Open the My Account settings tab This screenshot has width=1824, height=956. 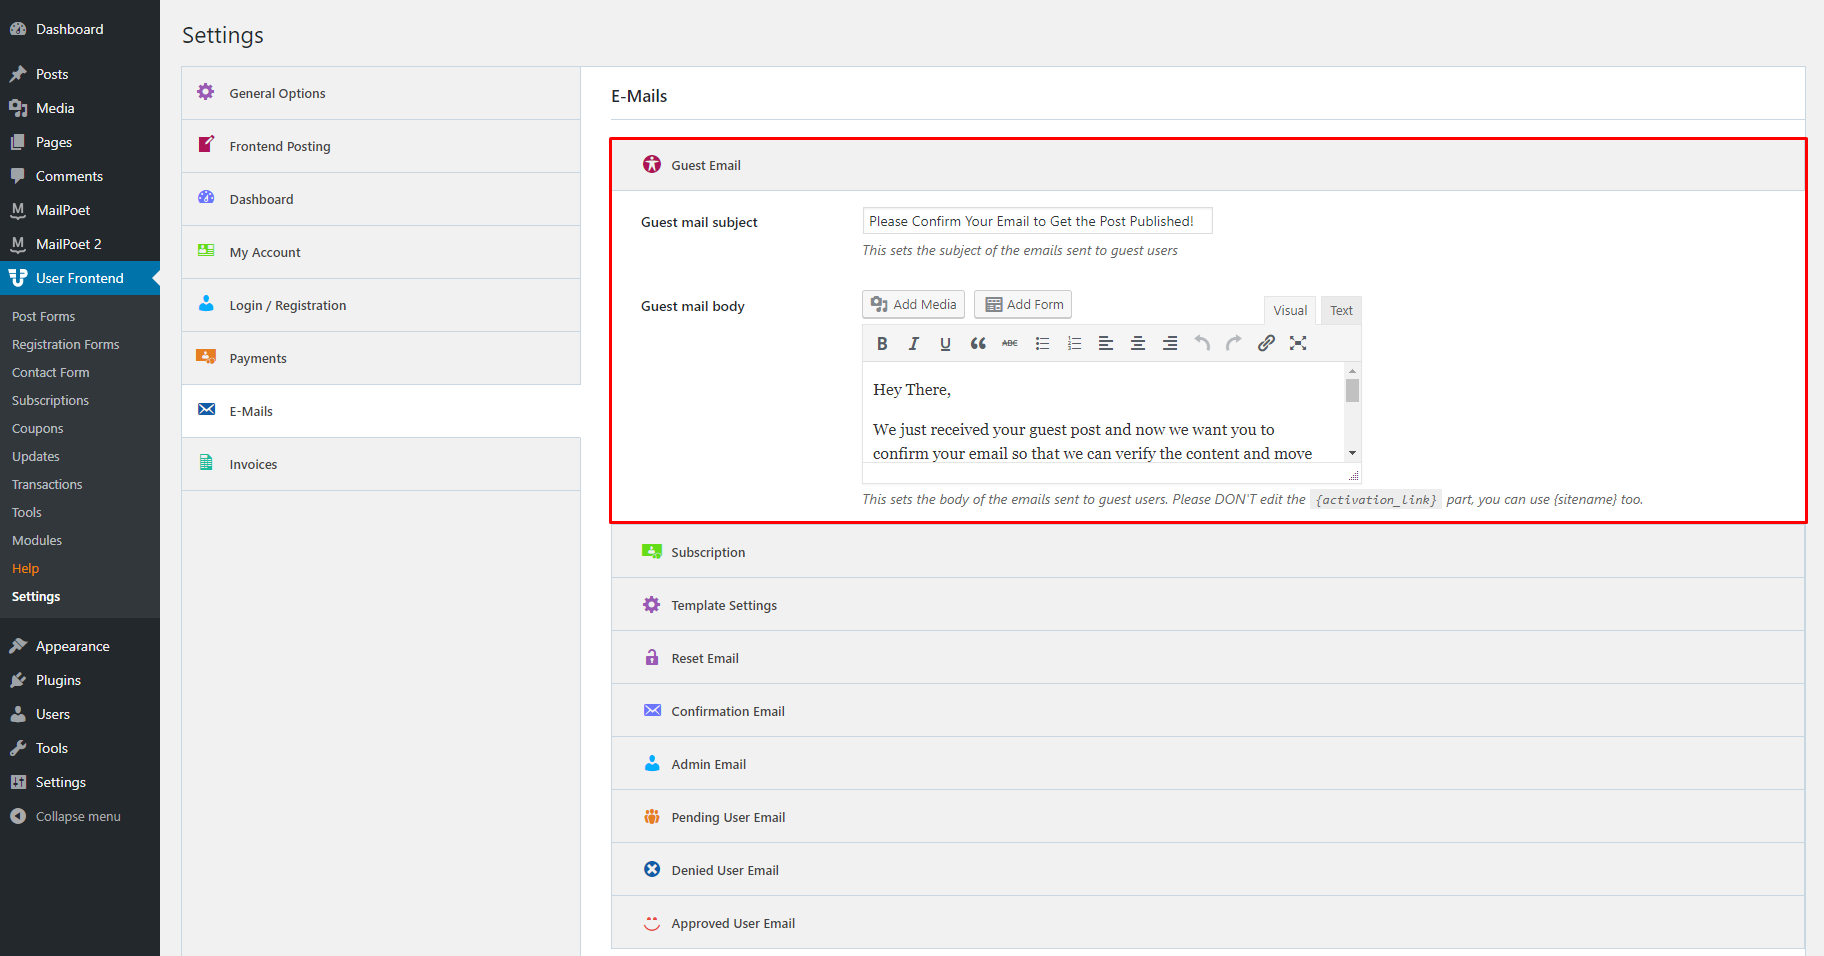381,252
